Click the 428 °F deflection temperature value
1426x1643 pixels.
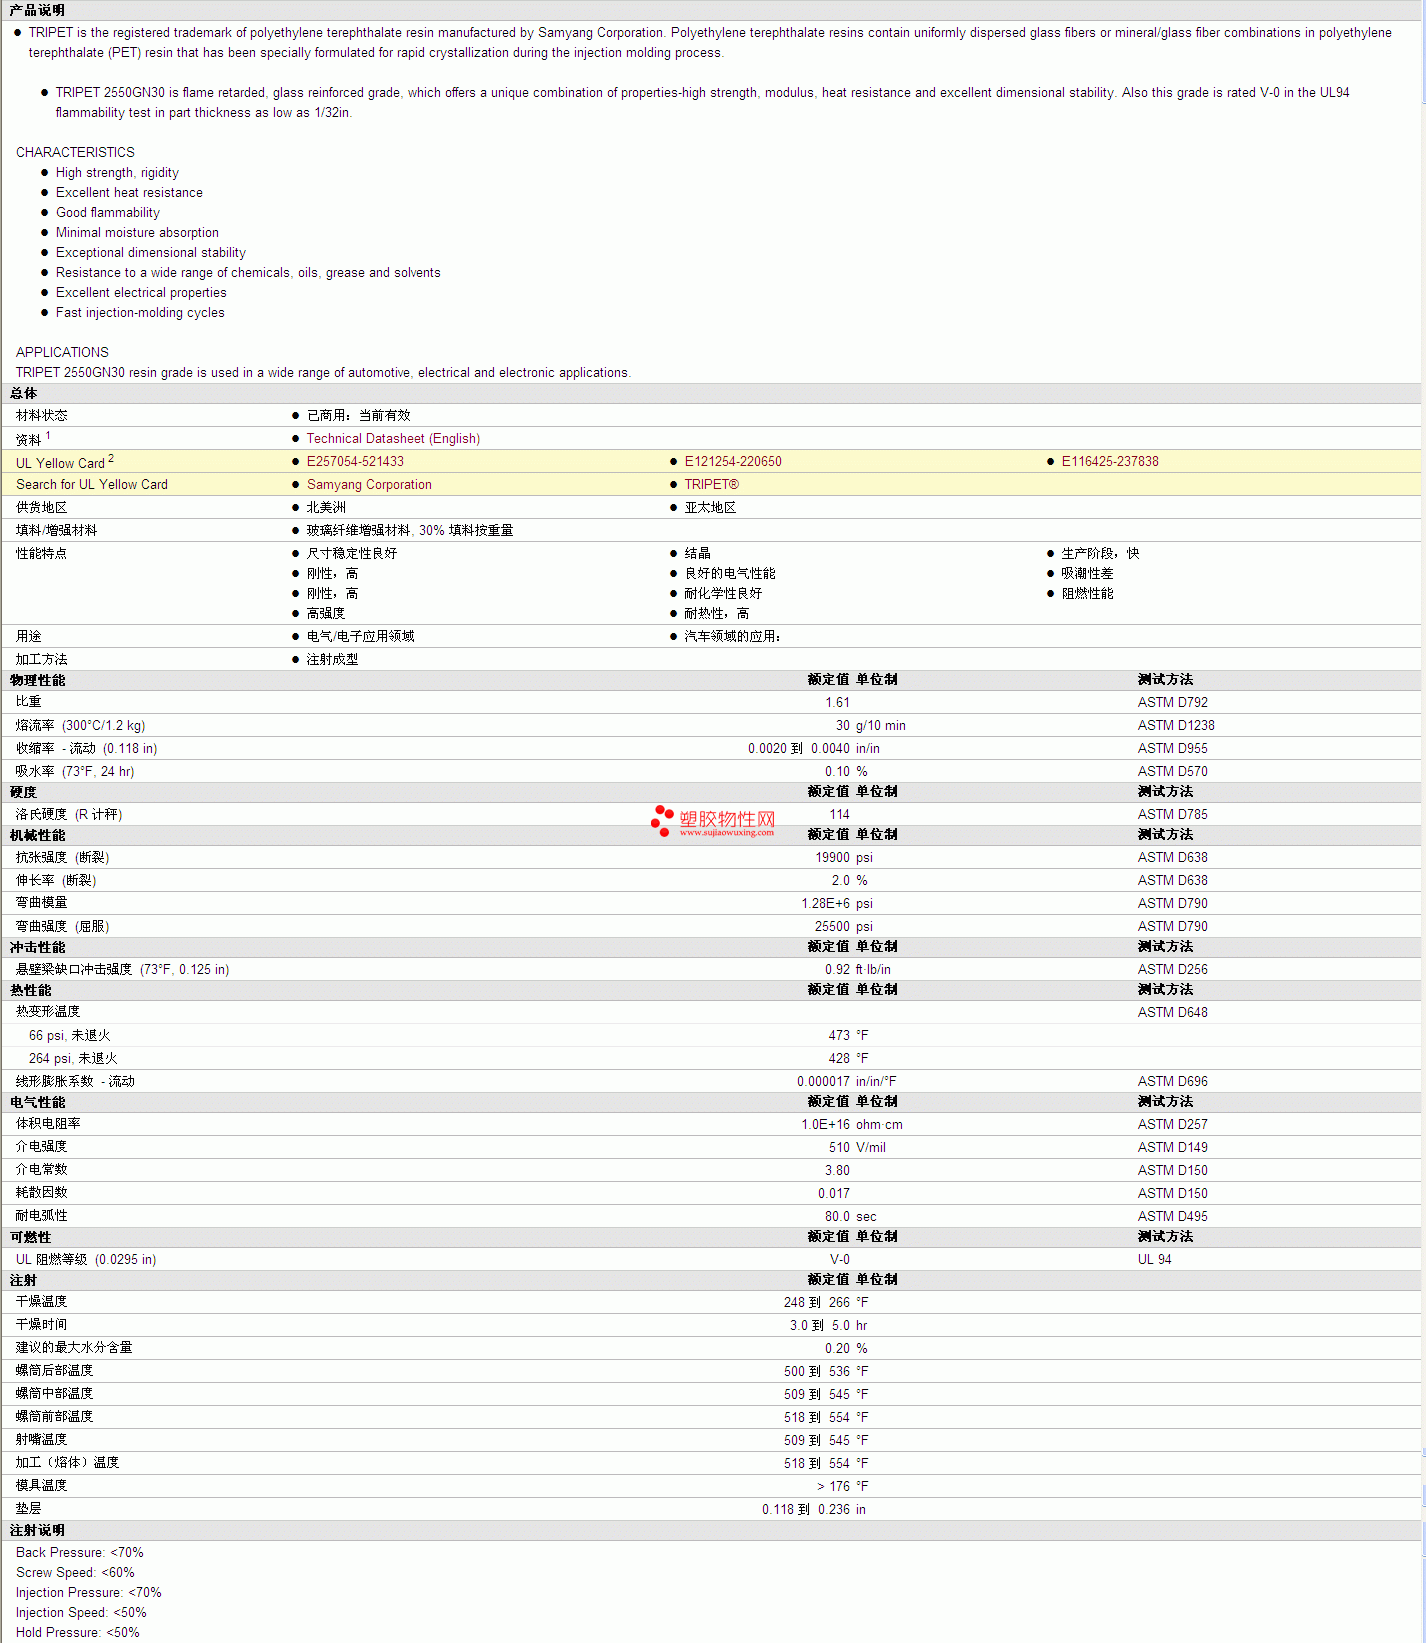(x=849, y=1059)
